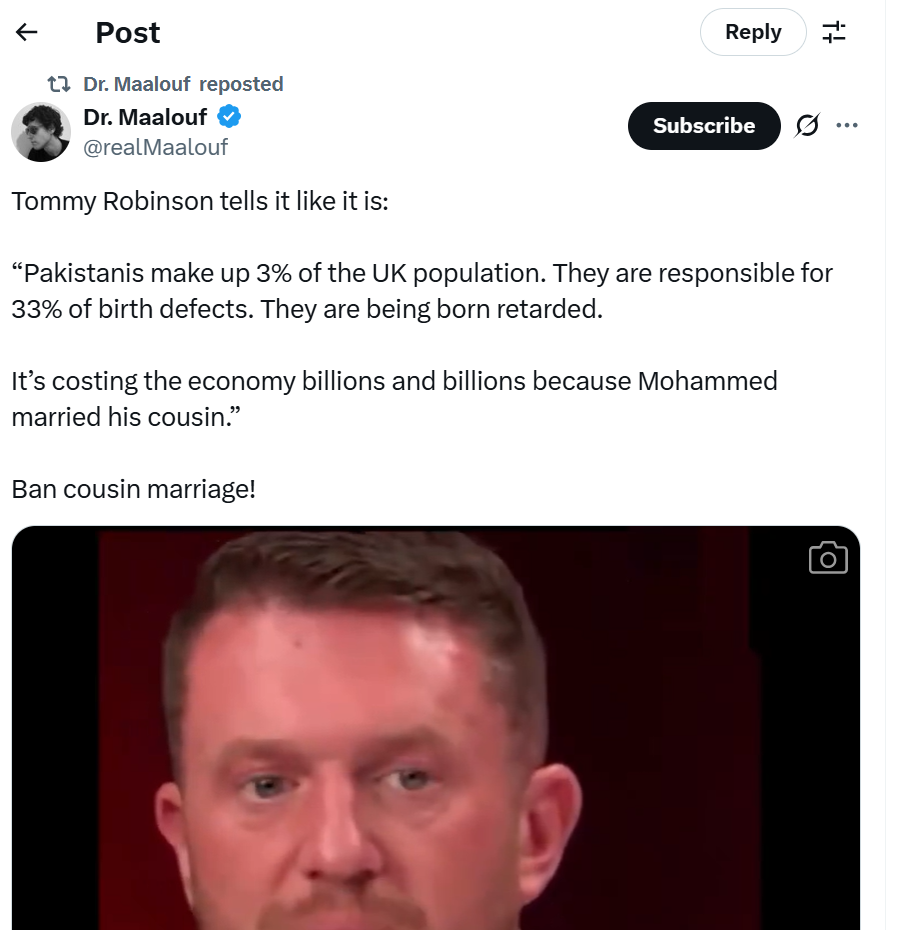919x930 pixels.
Task: Click the camera icon on the video
Action: point(827,558)
